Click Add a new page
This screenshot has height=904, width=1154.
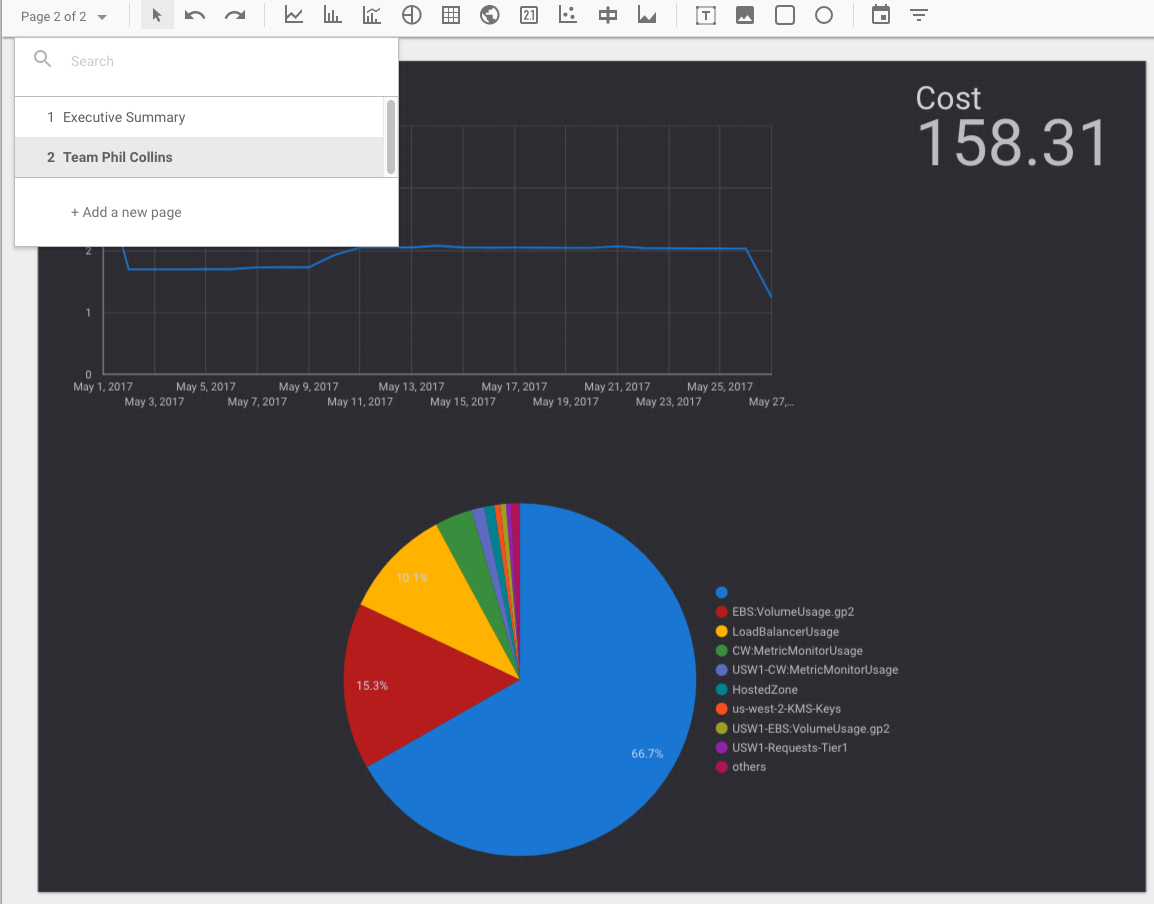126,212
